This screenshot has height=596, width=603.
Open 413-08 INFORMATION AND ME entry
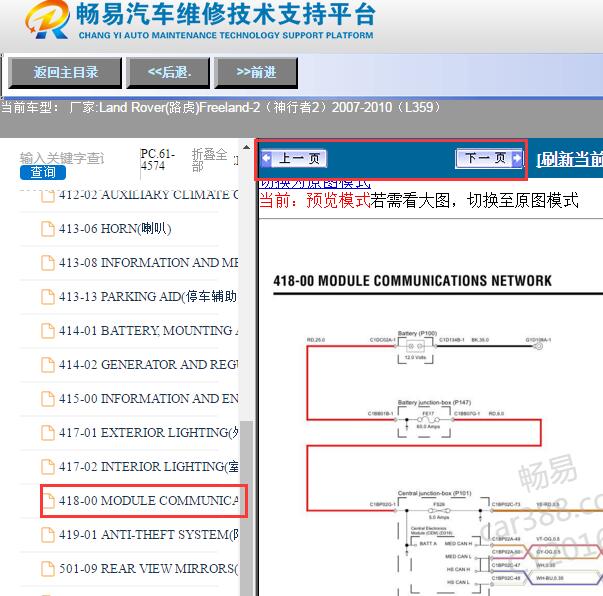click(148, 263)
